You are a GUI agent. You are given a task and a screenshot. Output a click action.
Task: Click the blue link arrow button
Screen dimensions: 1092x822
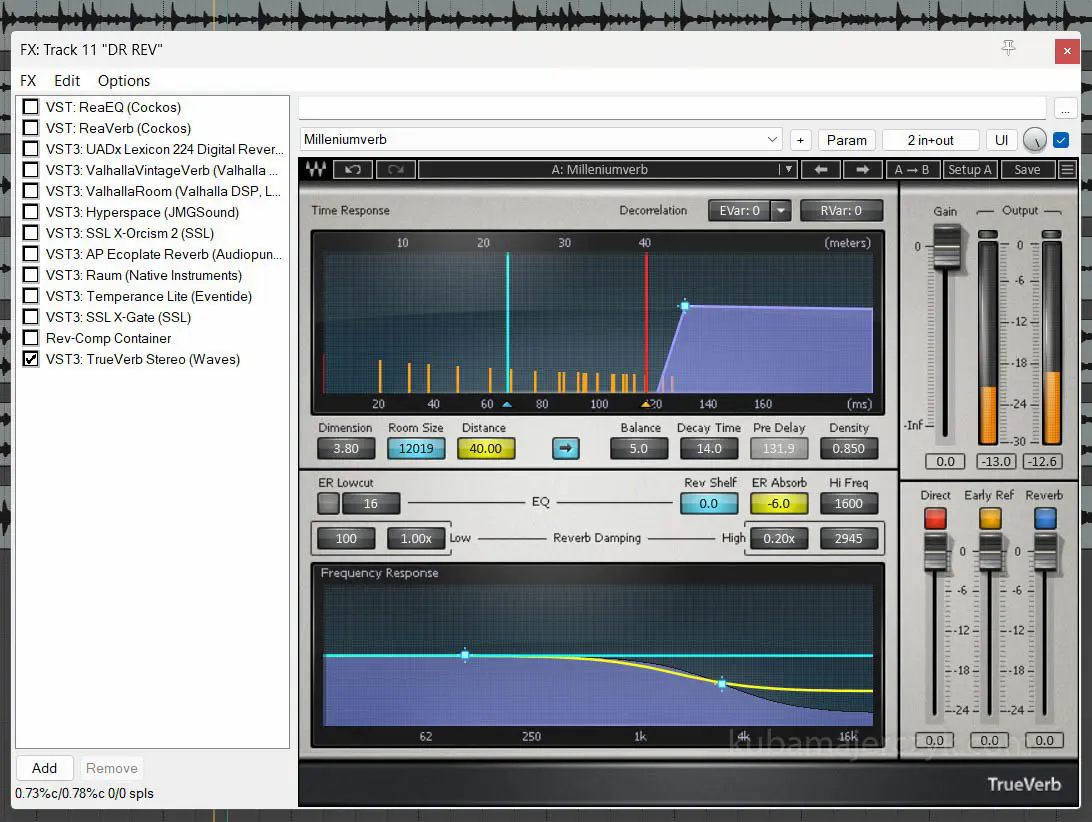click(x=566, y=449)
